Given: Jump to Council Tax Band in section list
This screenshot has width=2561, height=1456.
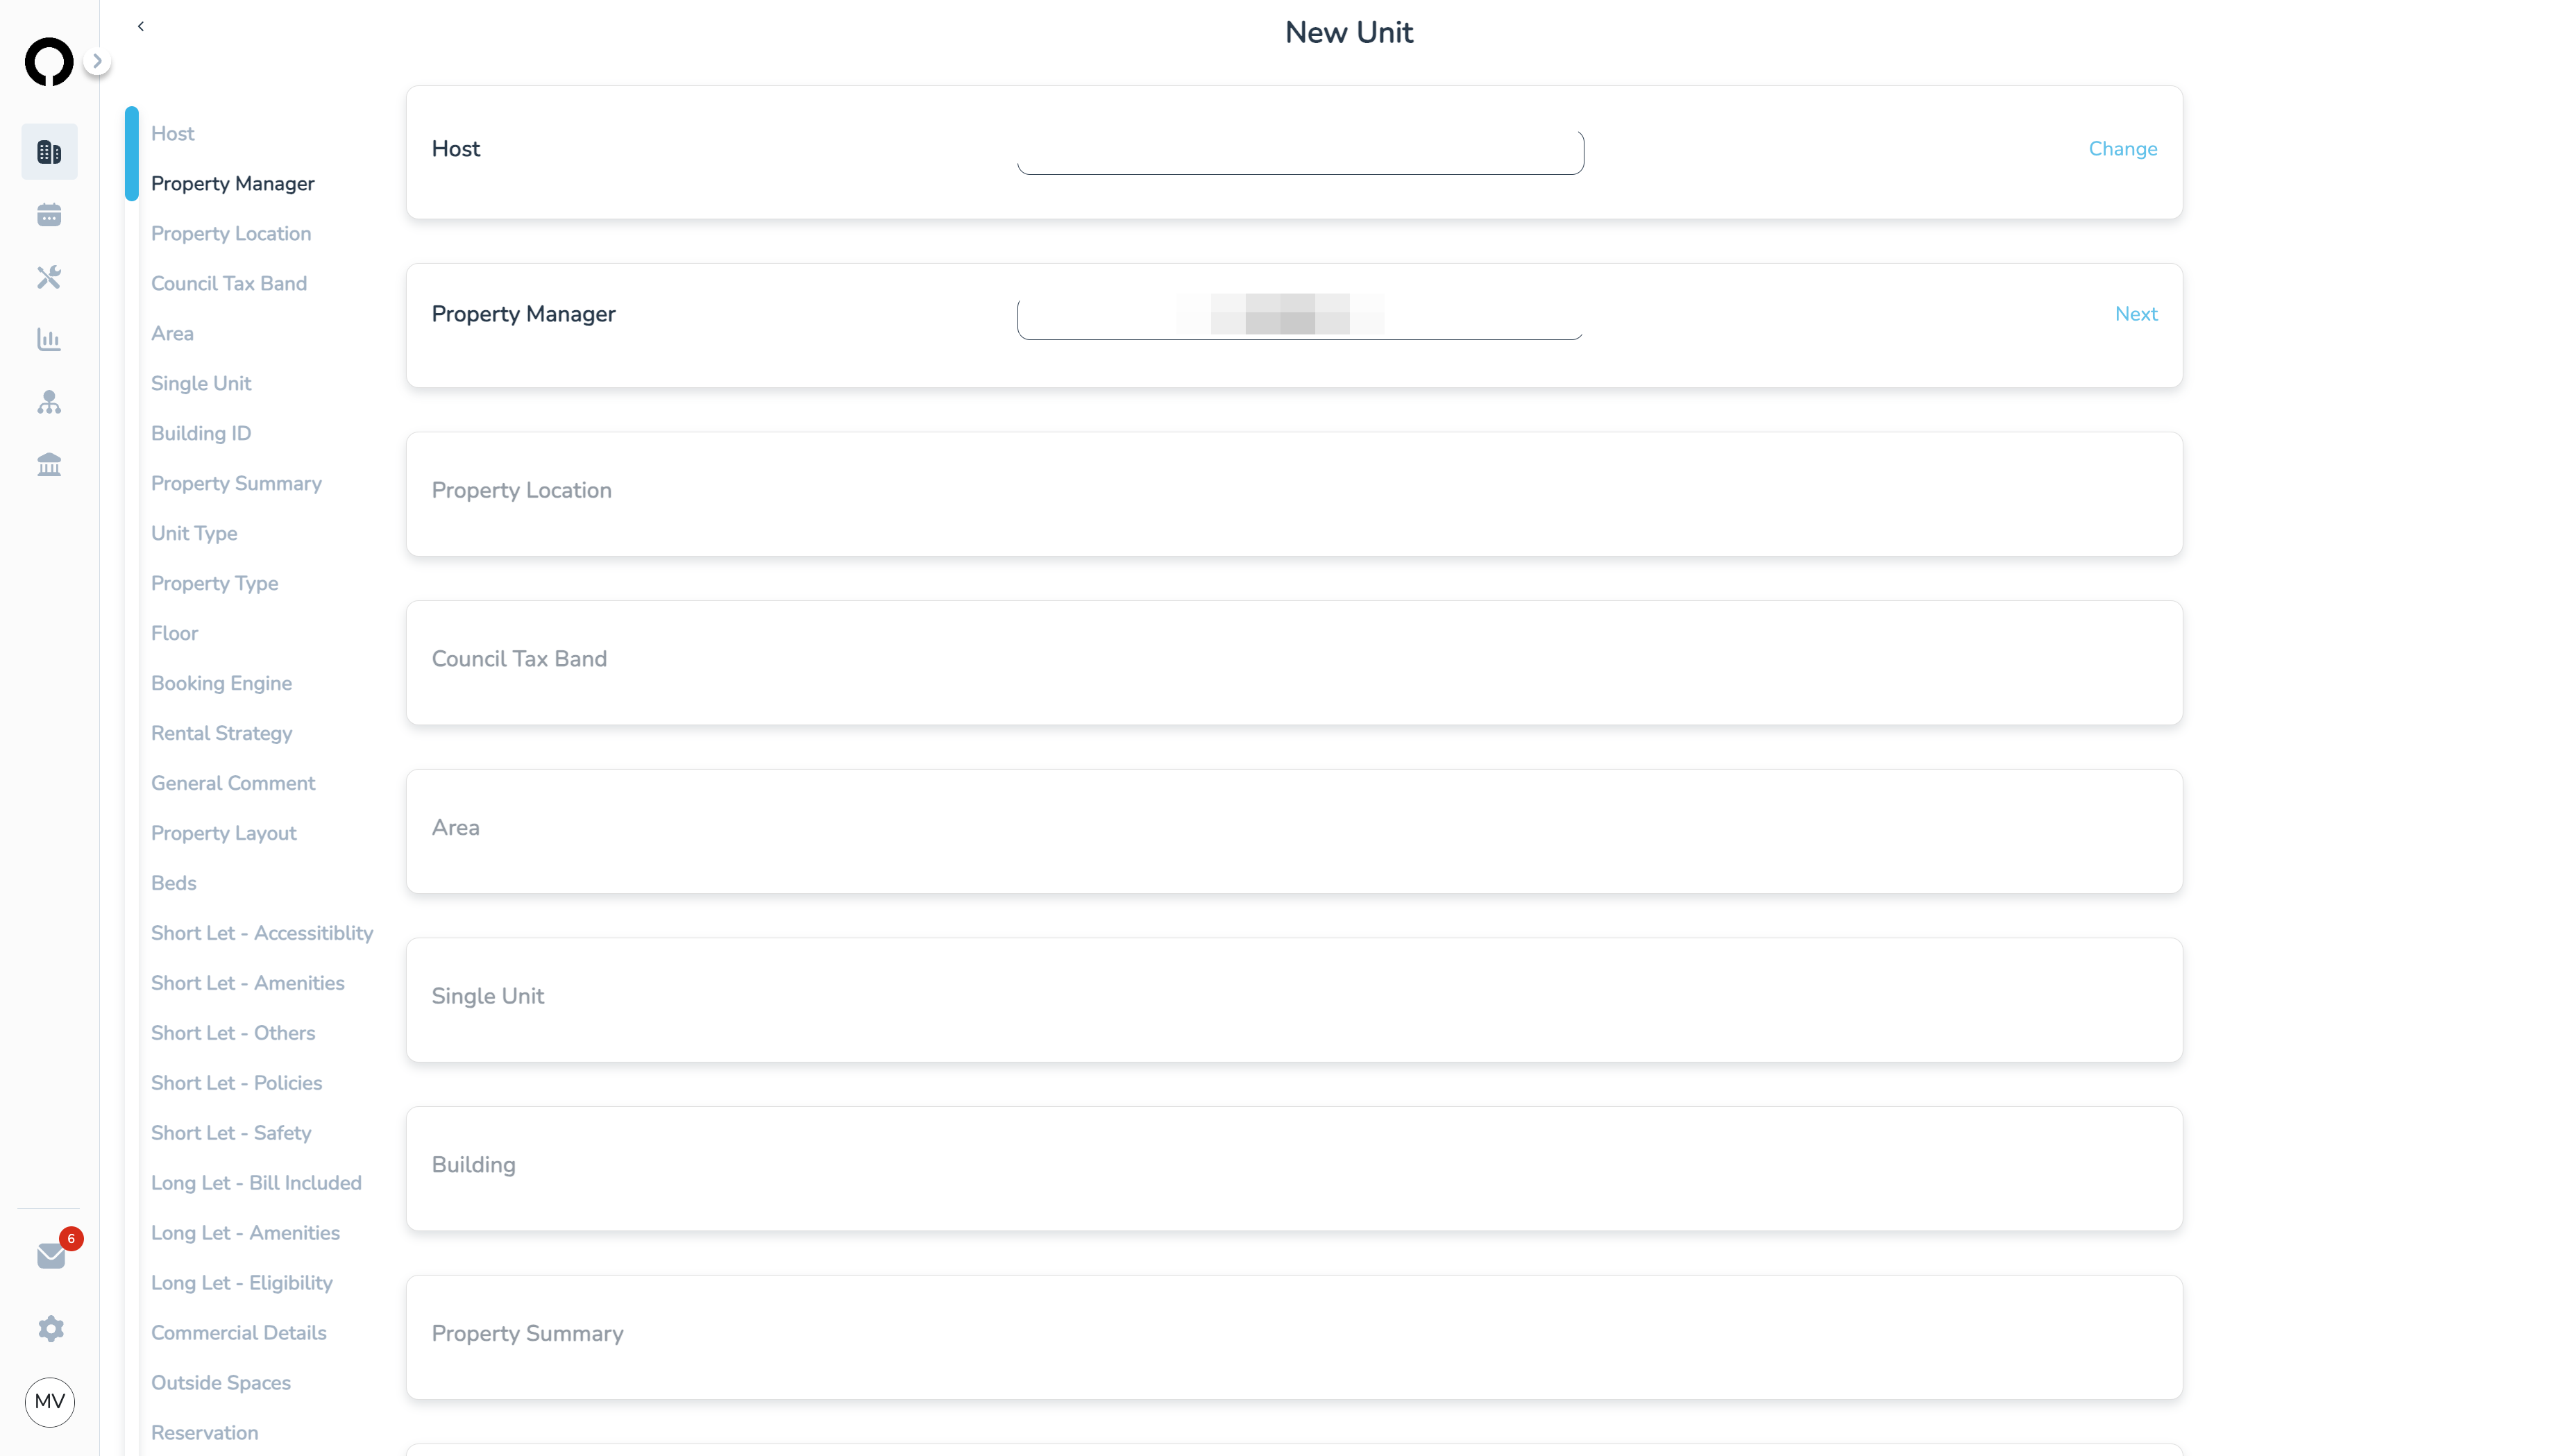Looking at the screenshot, I should point(229,283).
